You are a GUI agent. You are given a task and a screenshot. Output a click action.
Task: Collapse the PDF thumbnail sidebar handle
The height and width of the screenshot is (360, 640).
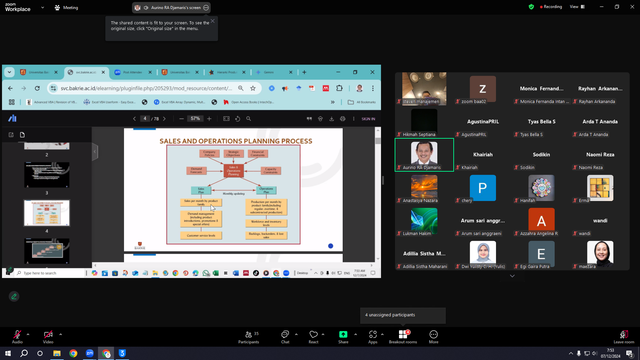click(x=95, y=152)
